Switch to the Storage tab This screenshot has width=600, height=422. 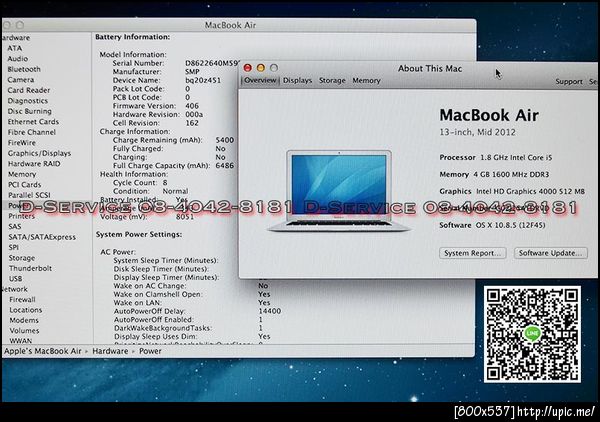click(x=332, y=80)
